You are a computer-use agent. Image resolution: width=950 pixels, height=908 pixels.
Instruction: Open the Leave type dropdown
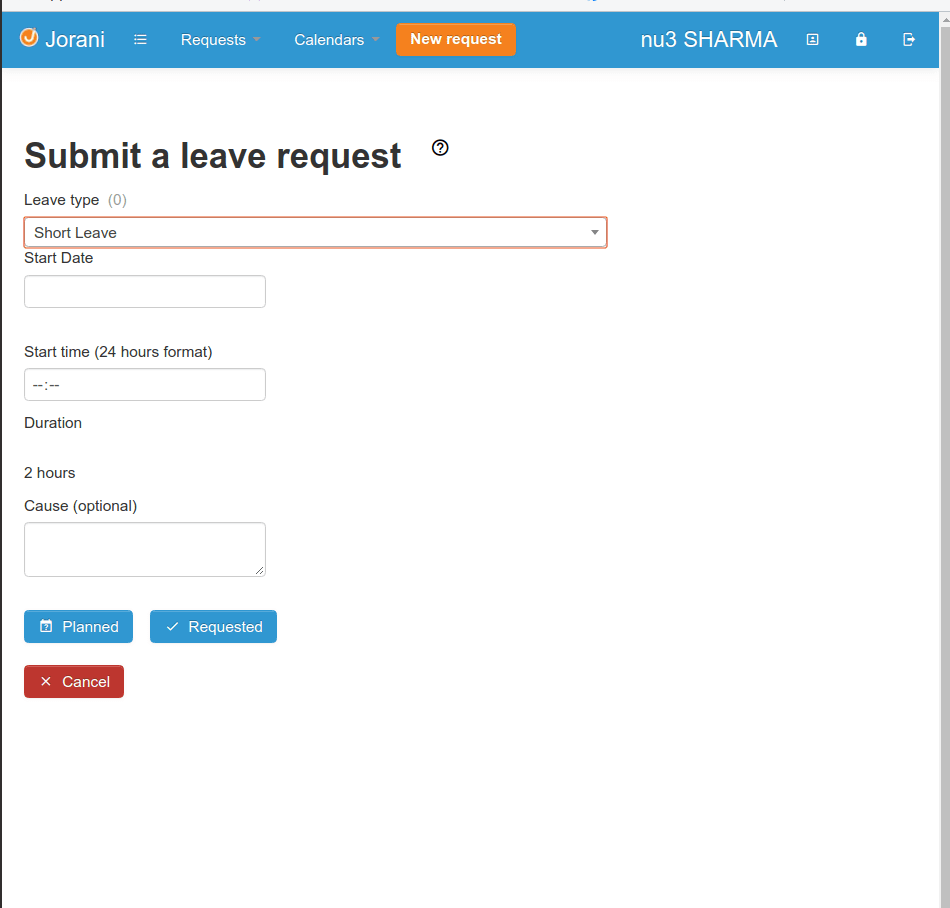click(315, 232)
